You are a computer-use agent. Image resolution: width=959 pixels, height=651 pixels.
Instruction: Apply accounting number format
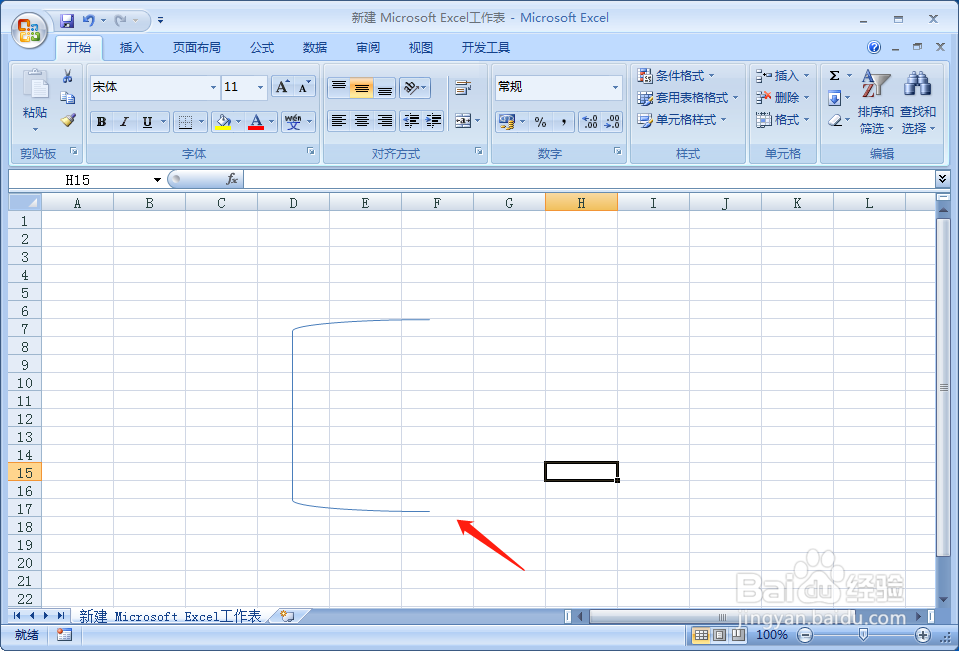507,122
